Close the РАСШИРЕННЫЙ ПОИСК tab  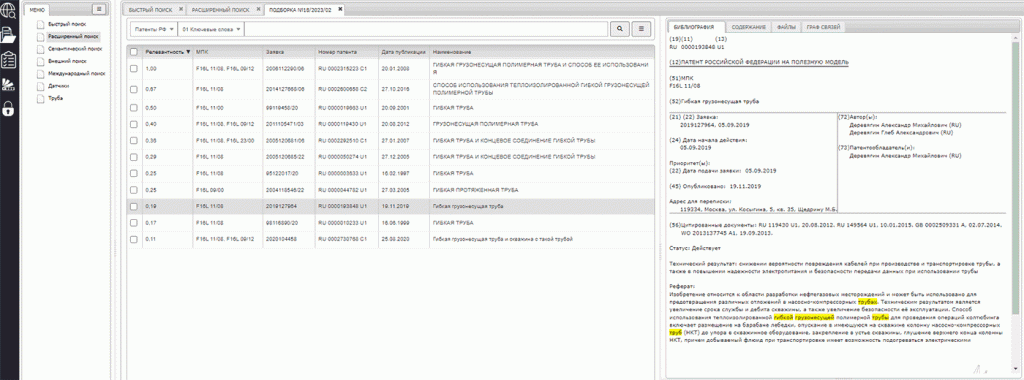coord(260,9)
